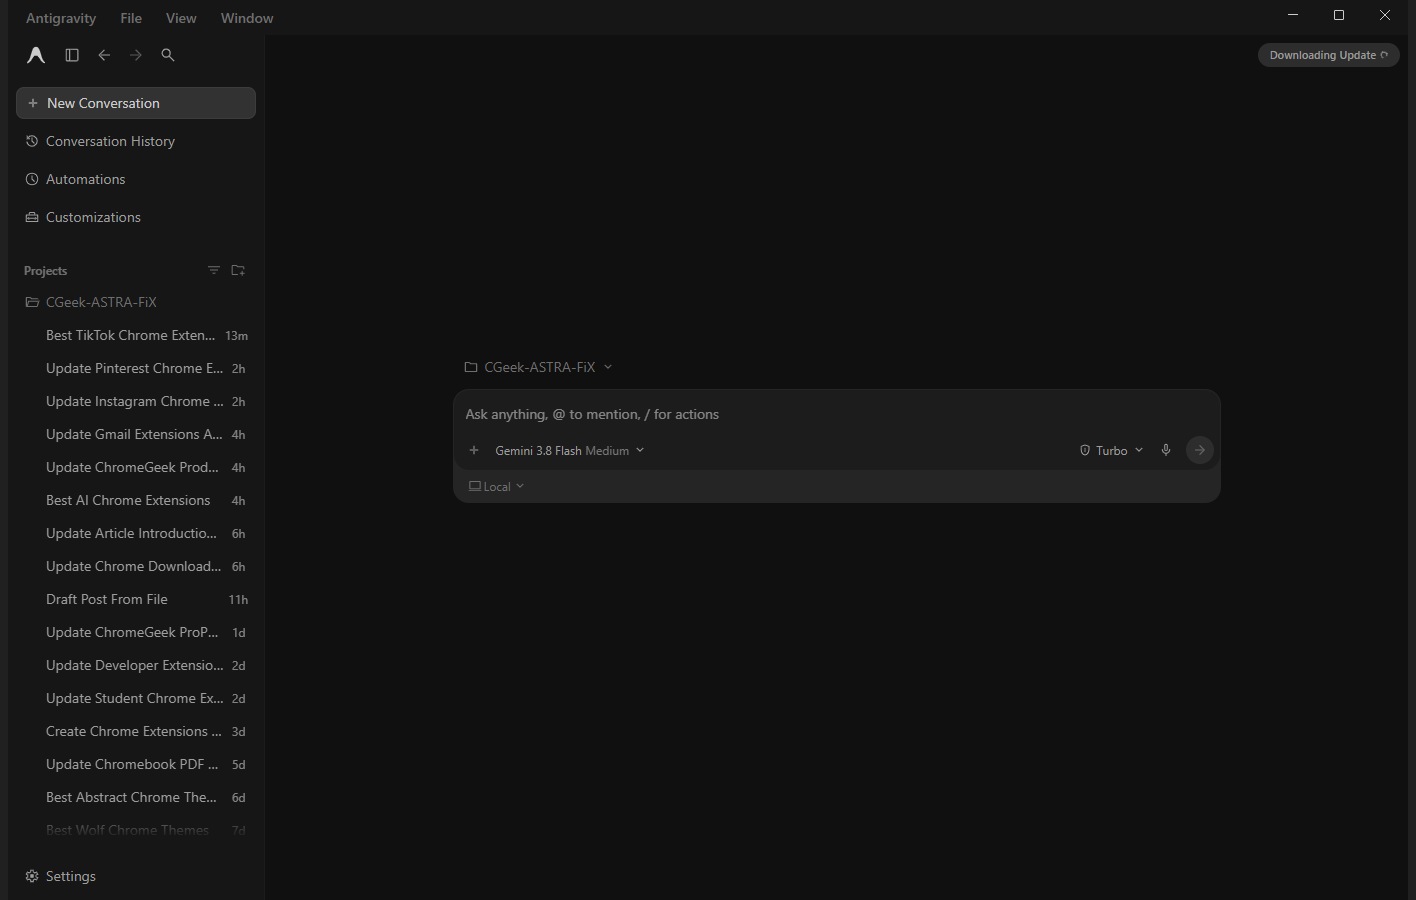This screenshot has width=1416, height=900.
Task: Start a New Conversation
Action: coord(136,103)
